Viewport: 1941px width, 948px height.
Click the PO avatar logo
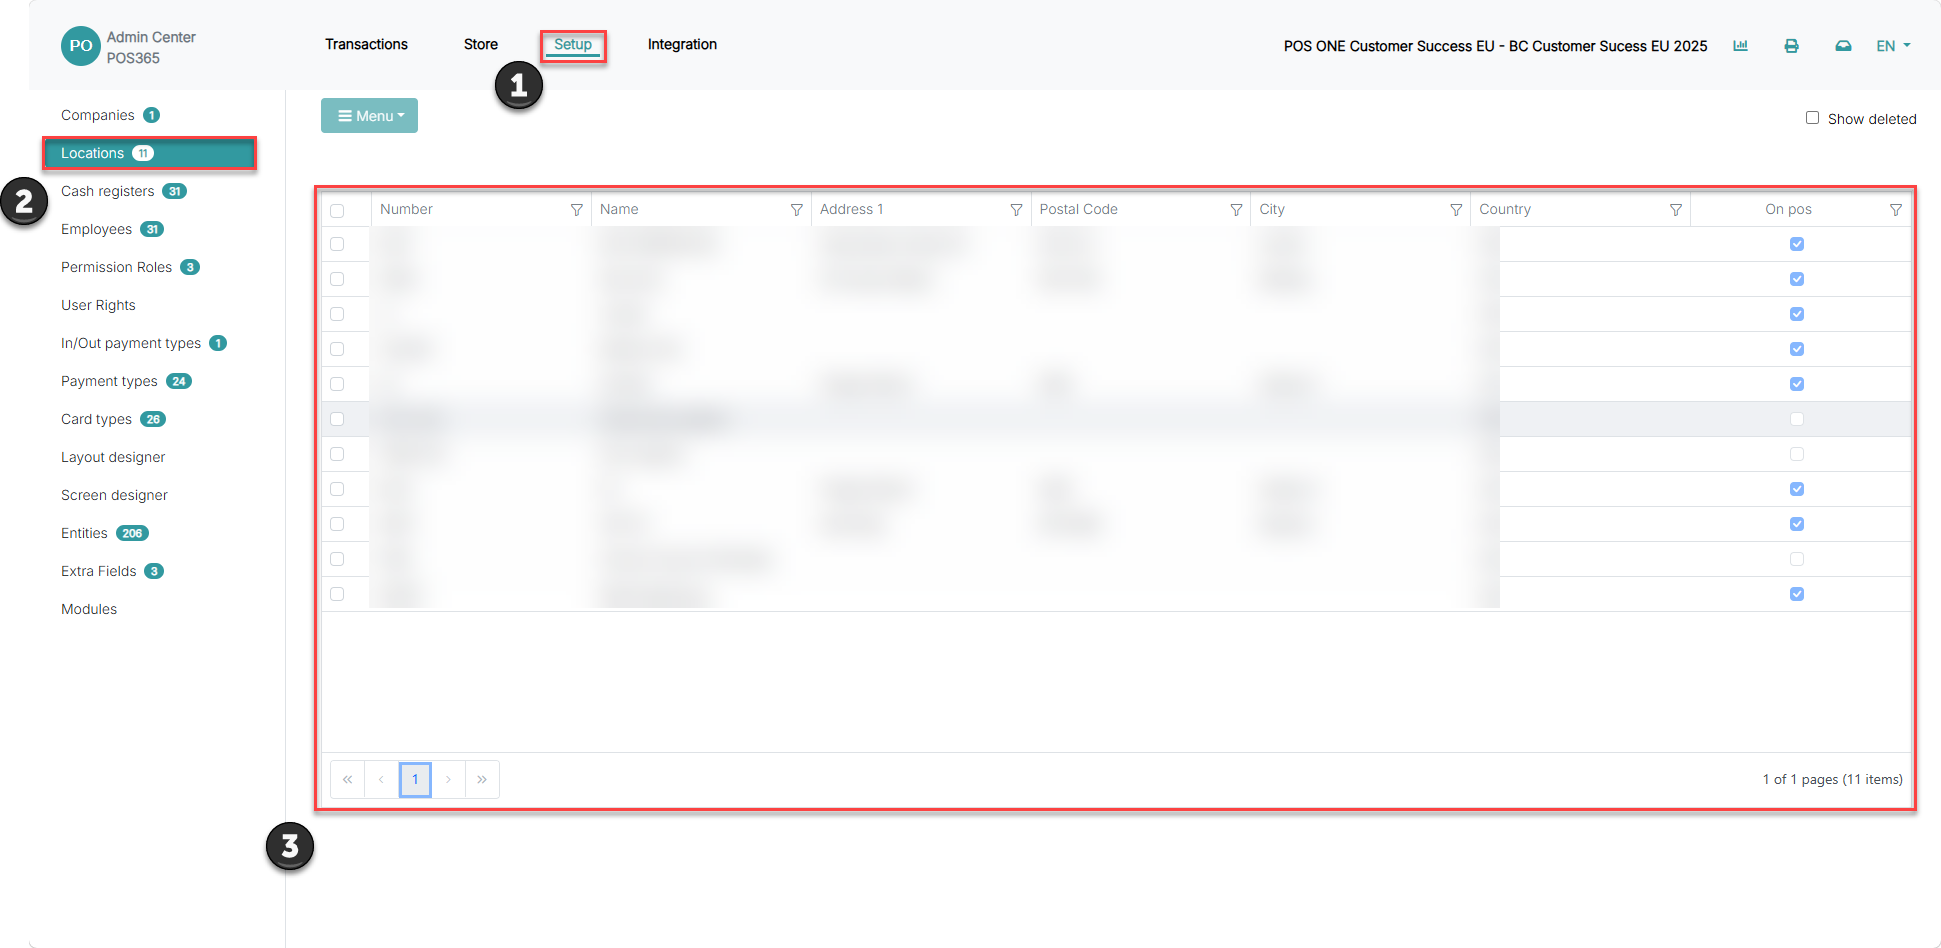(80, 46)
